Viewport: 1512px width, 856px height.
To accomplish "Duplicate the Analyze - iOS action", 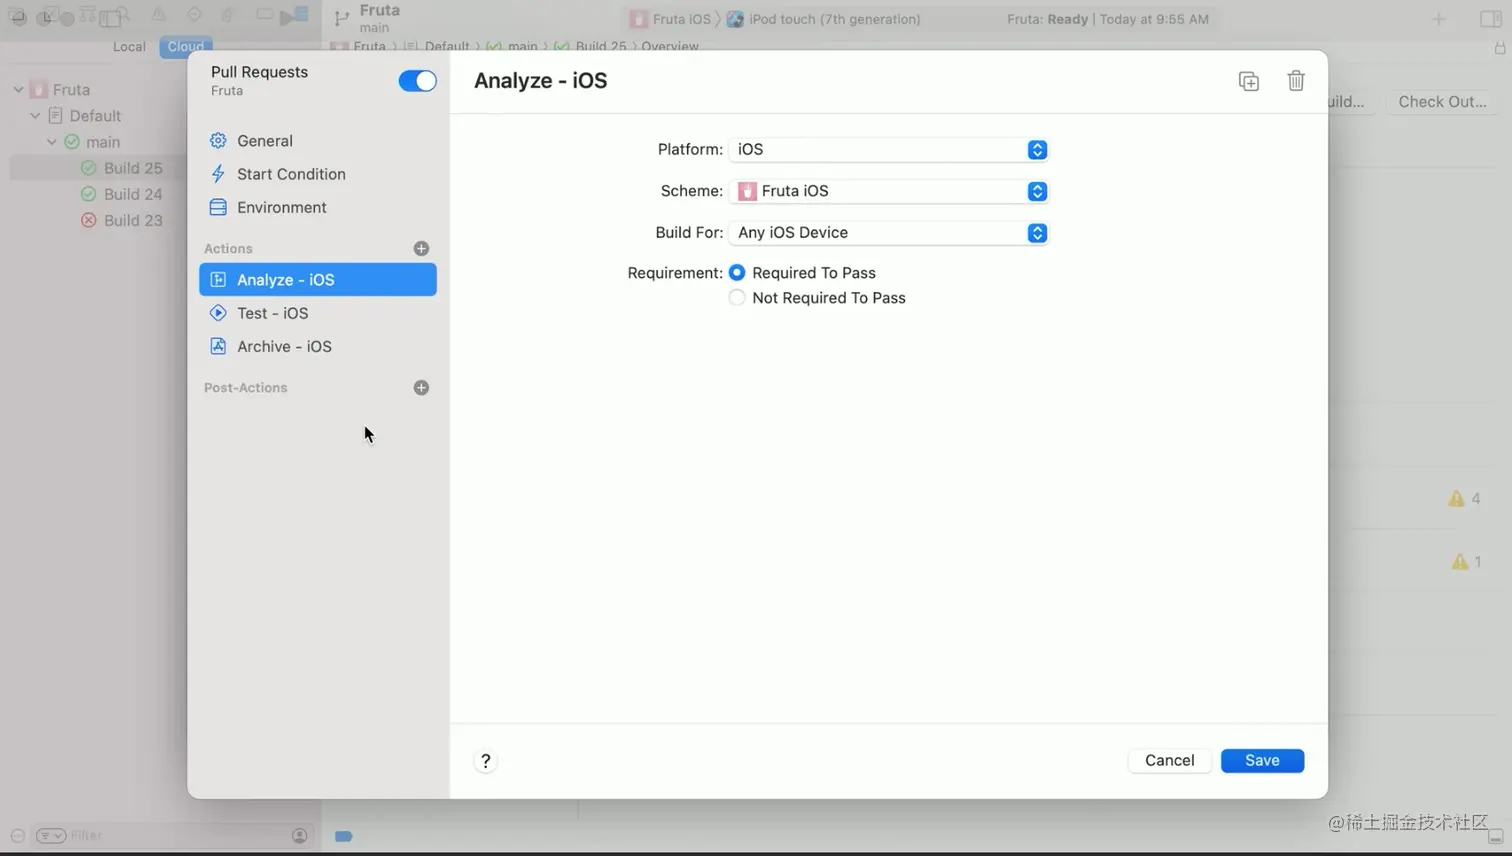I will 1249,81.
